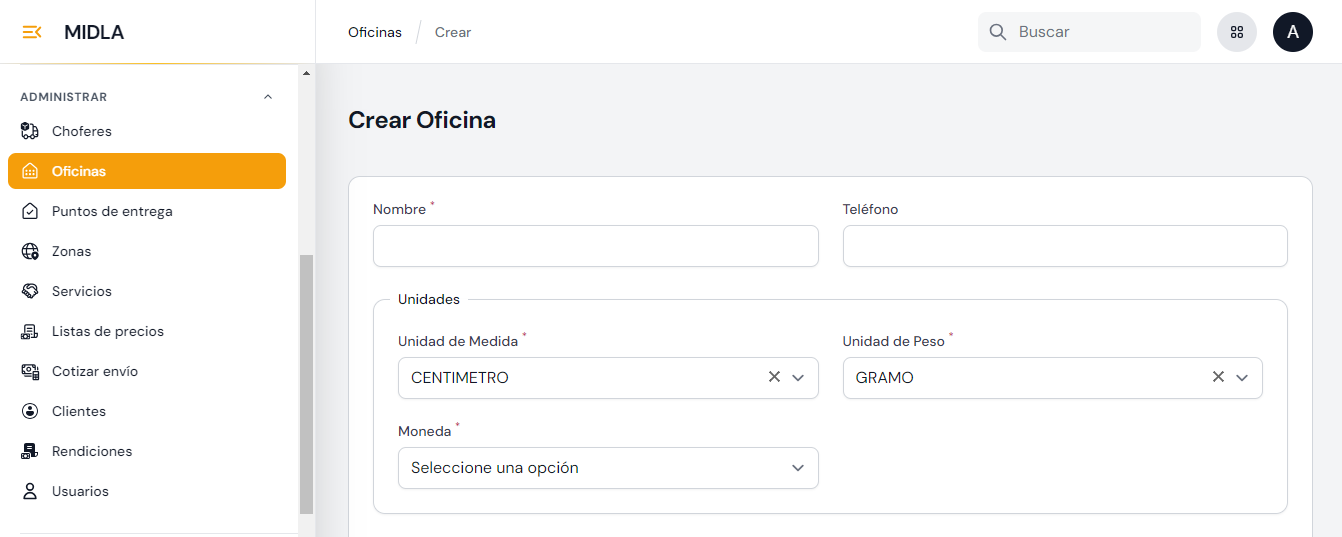Click the Listas de precios icon

point(30,331)
